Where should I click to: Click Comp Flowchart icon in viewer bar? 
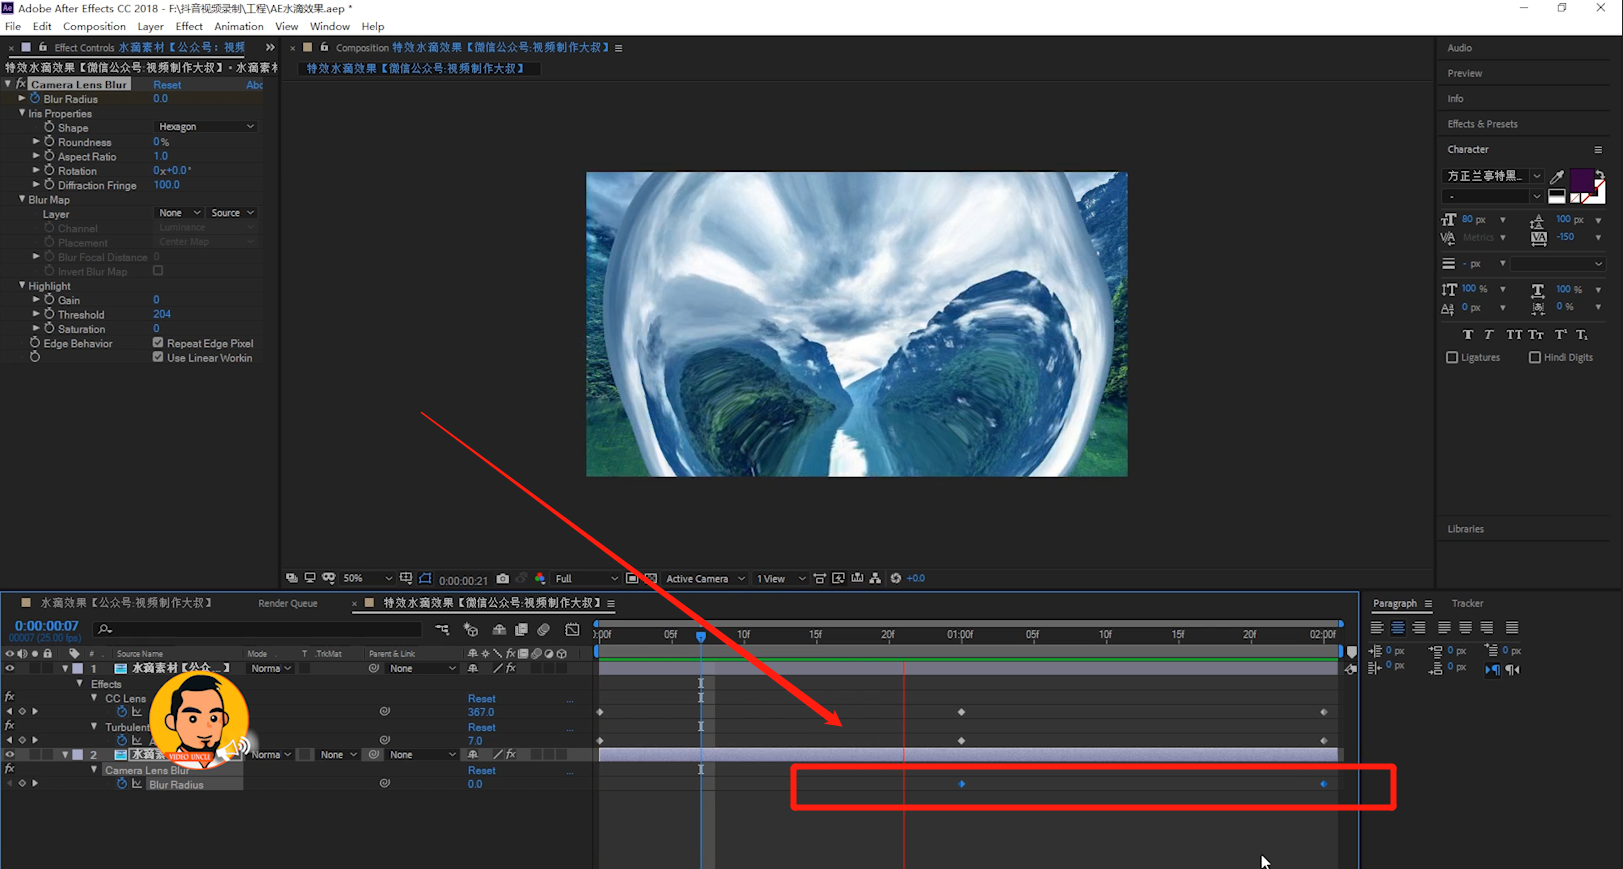(875, 578)
